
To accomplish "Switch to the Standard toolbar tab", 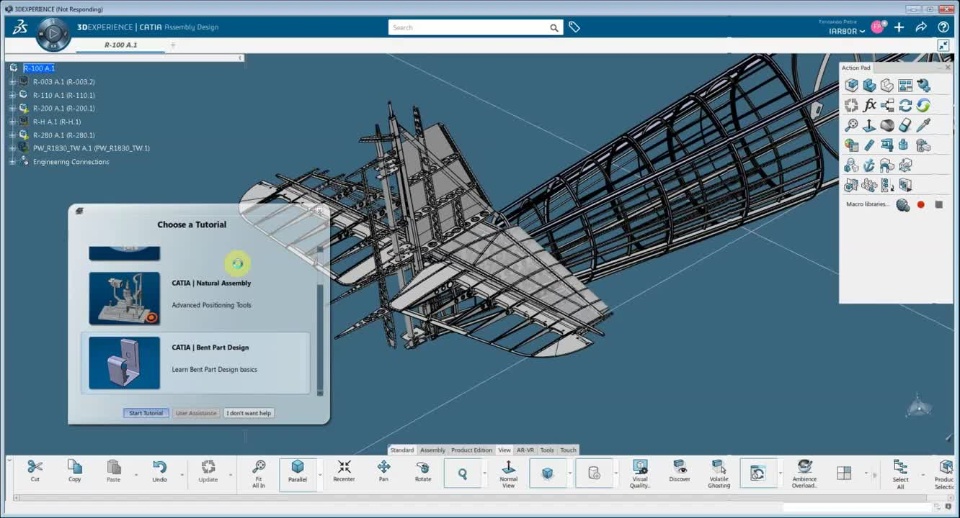I will pos(402,450).
